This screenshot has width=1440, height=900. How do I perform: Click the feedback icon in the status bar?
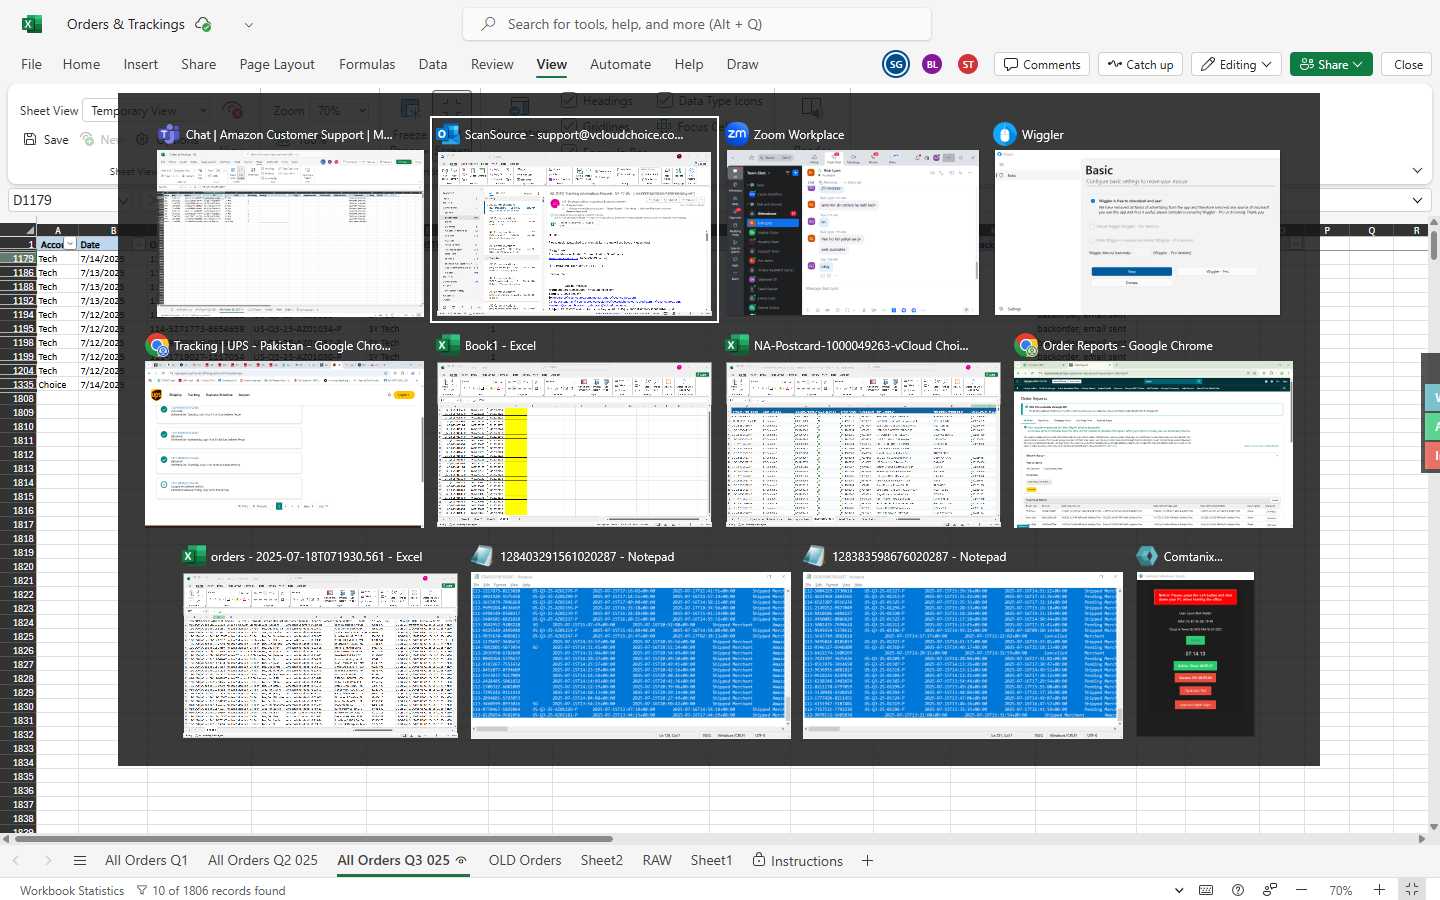(x=1270, y=890)
